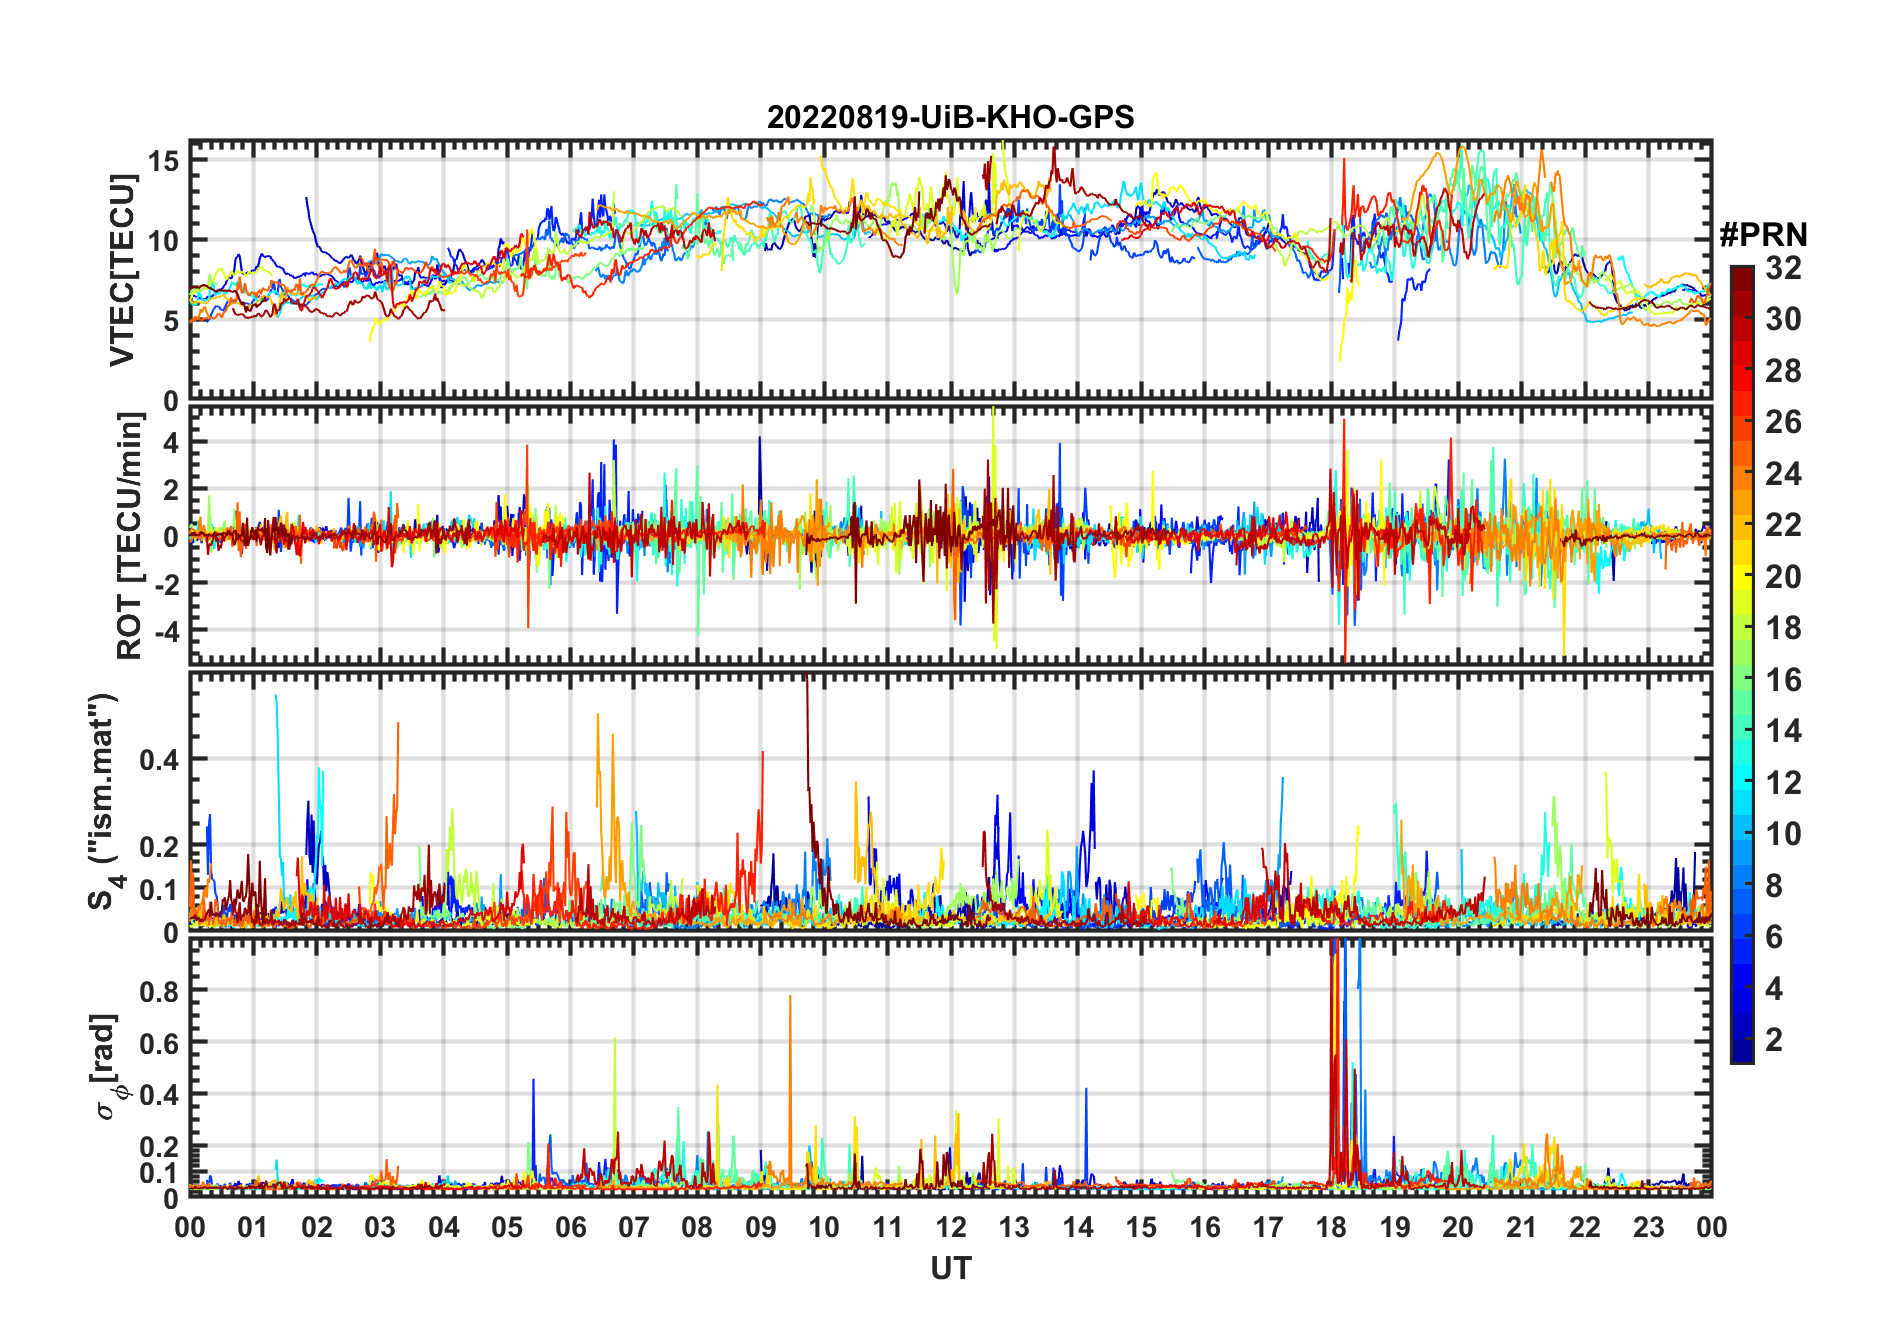Click the orange sigma-phi spike near 09:30 UT
This screenshot has width=1902, height=1330.
point(790,1090)
